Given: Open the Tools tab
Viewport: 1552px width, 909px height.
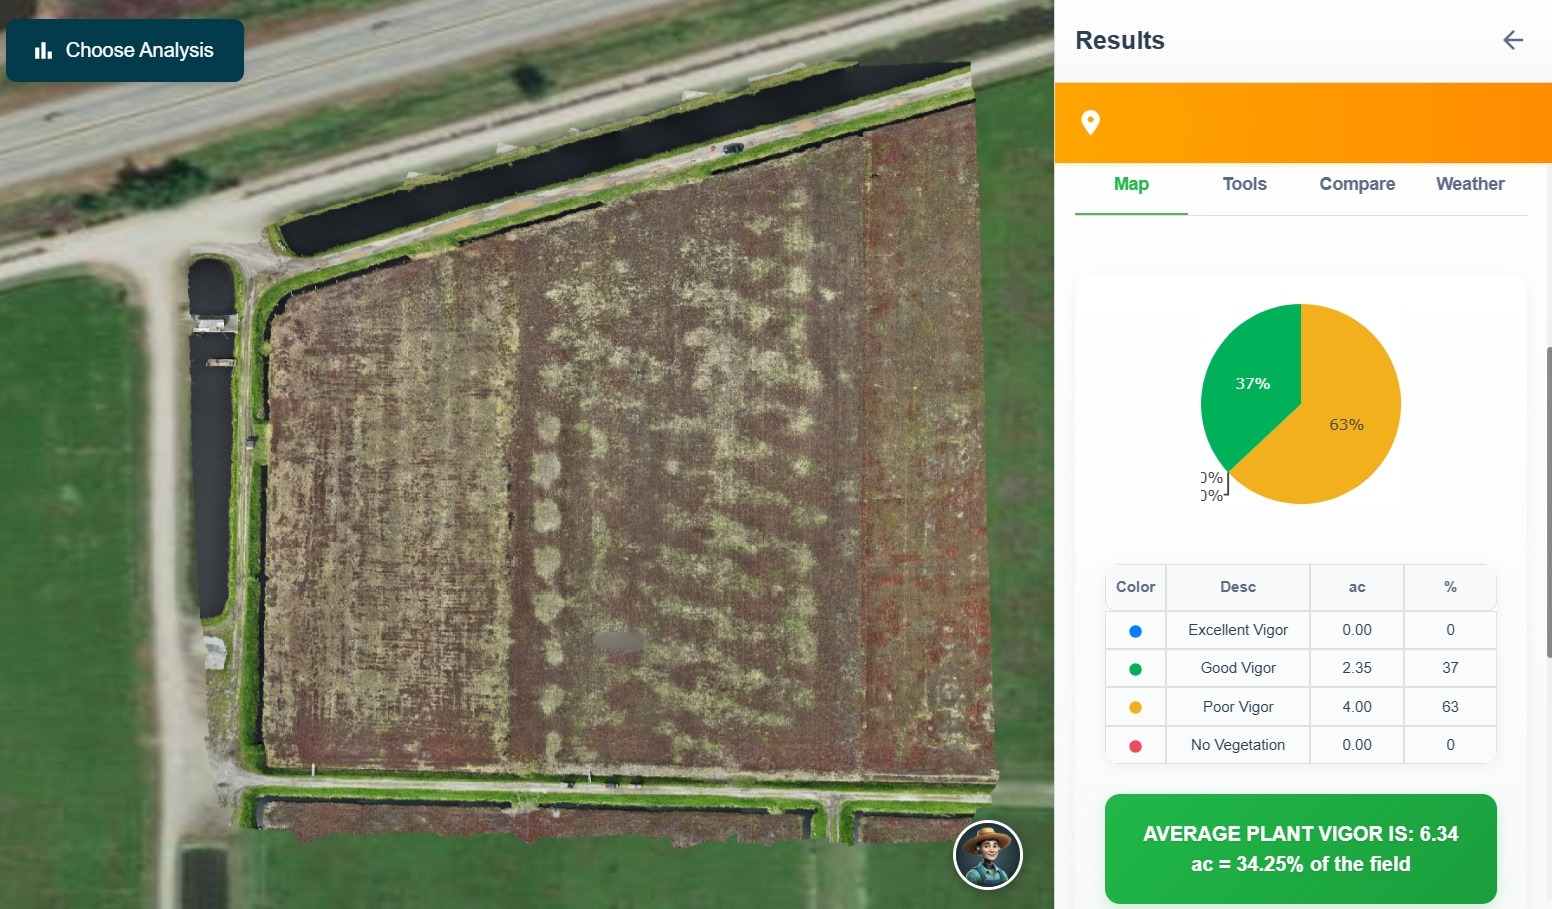Looking at the screenshot, I should click(x=1244, y=184).
